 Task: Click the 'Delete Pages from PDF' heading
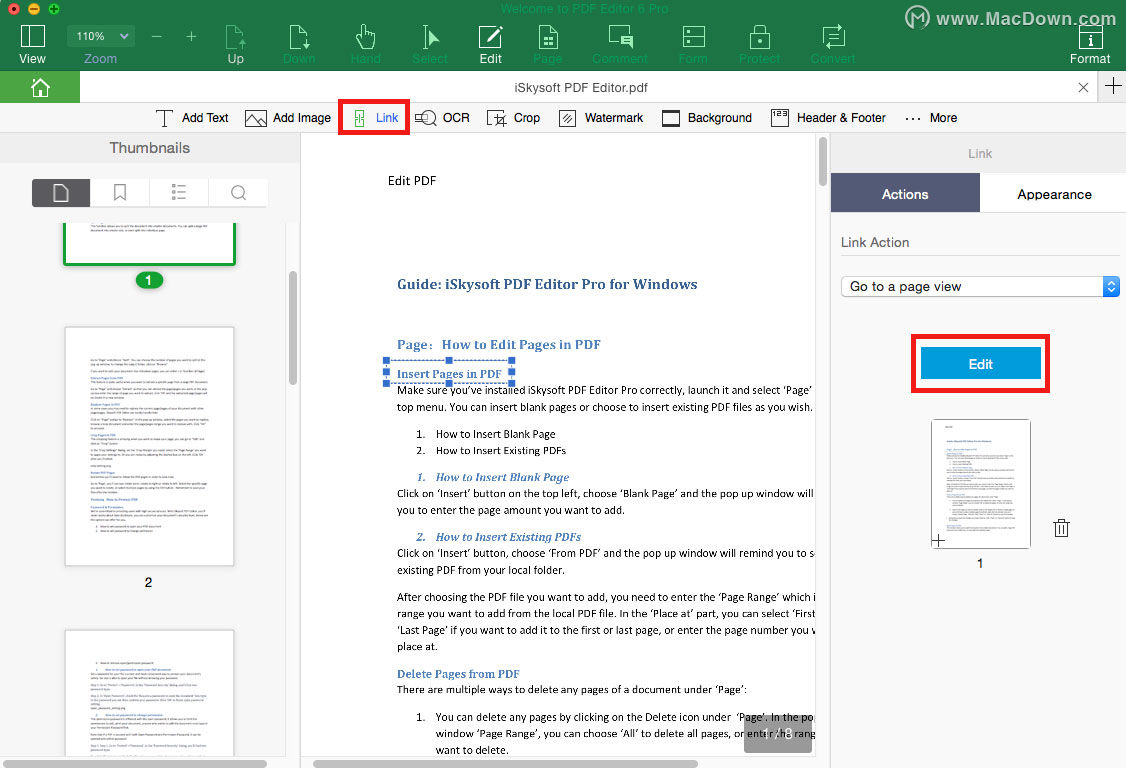[458, 674]
